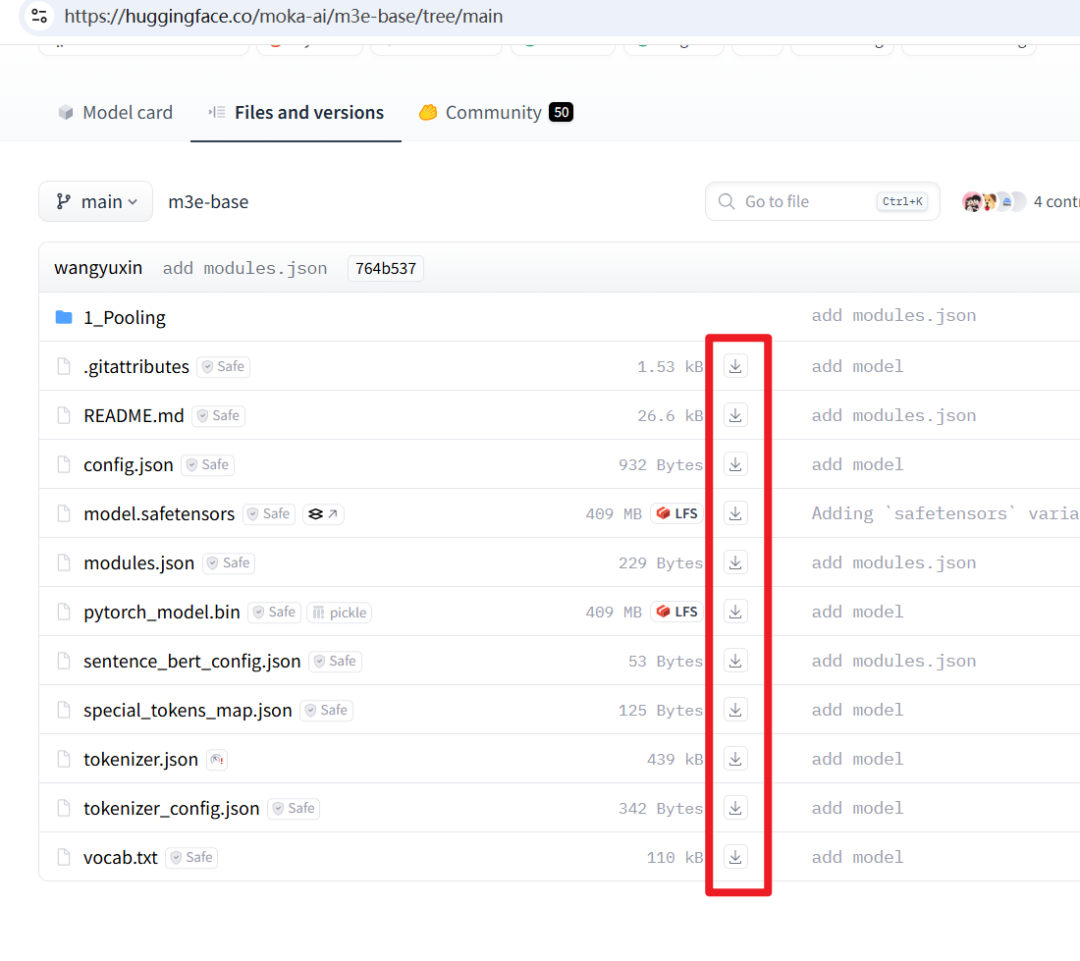The image size is (1080, 961).
Task: Click the safetensors viewer icon beside model.safetensors
Action: 323,514
